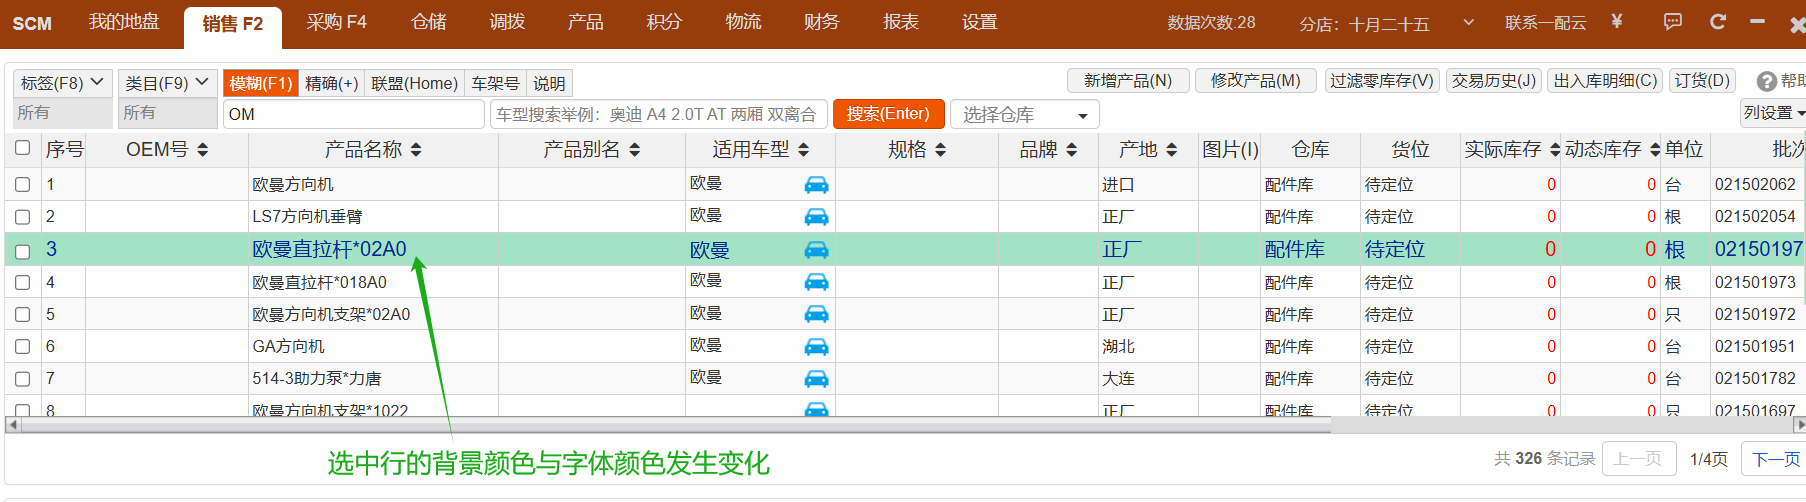
Task: Click the blue car icon for 欧曼方向机
Action: click(816, 184)
